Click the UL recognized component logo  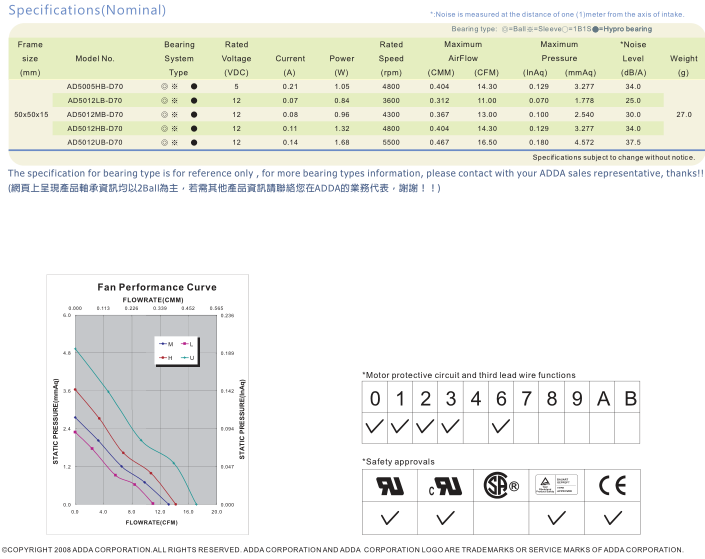point(390,485)
